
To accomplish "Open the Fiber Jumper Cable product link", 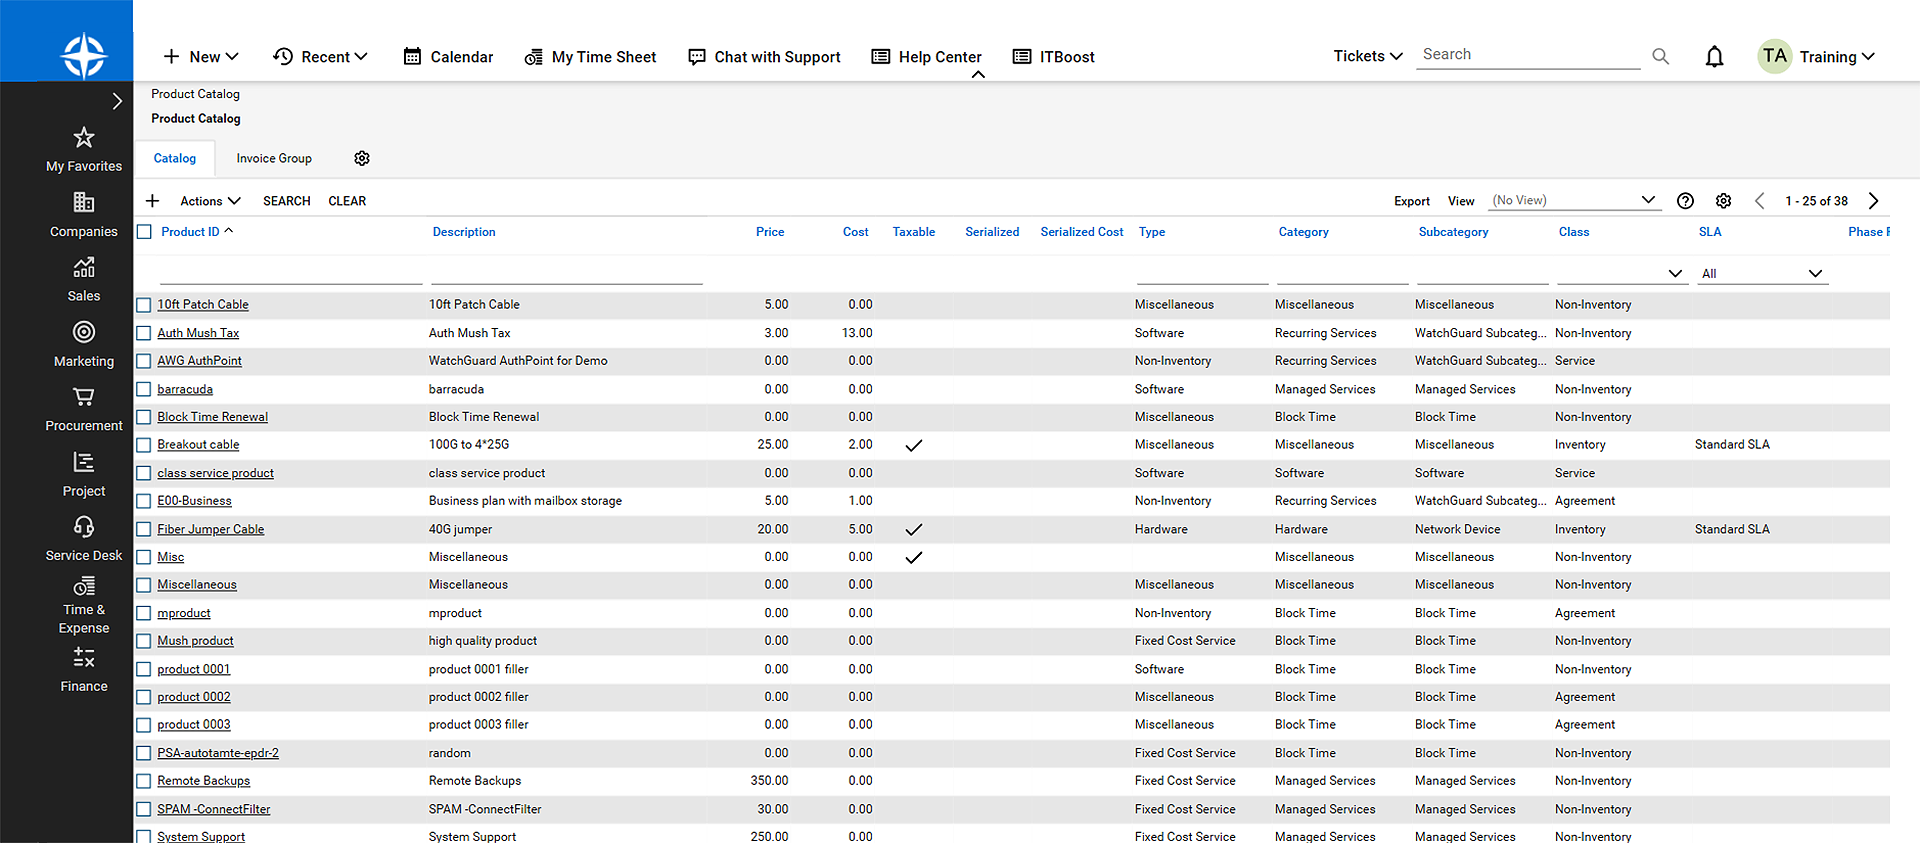I will coord(210,529).
